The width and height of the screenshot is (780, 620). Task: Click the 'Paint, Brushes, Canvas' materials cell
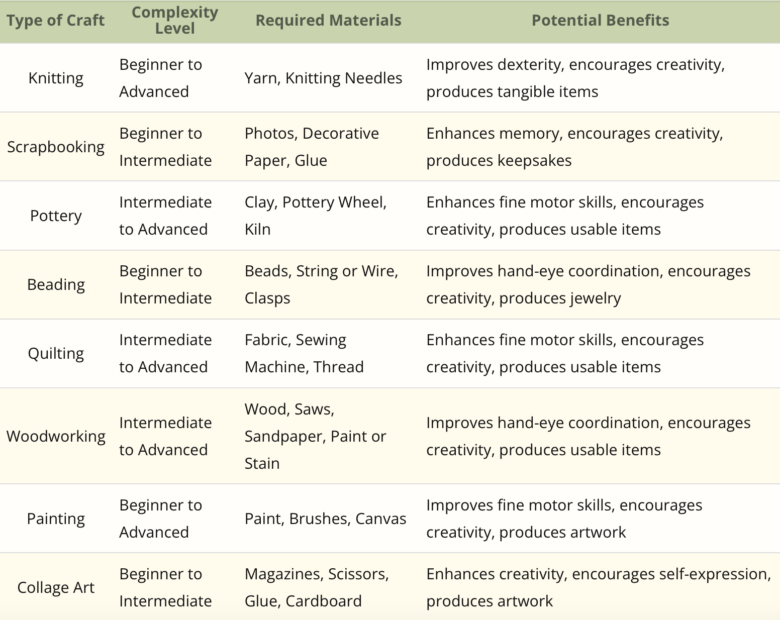coord(325,519)
